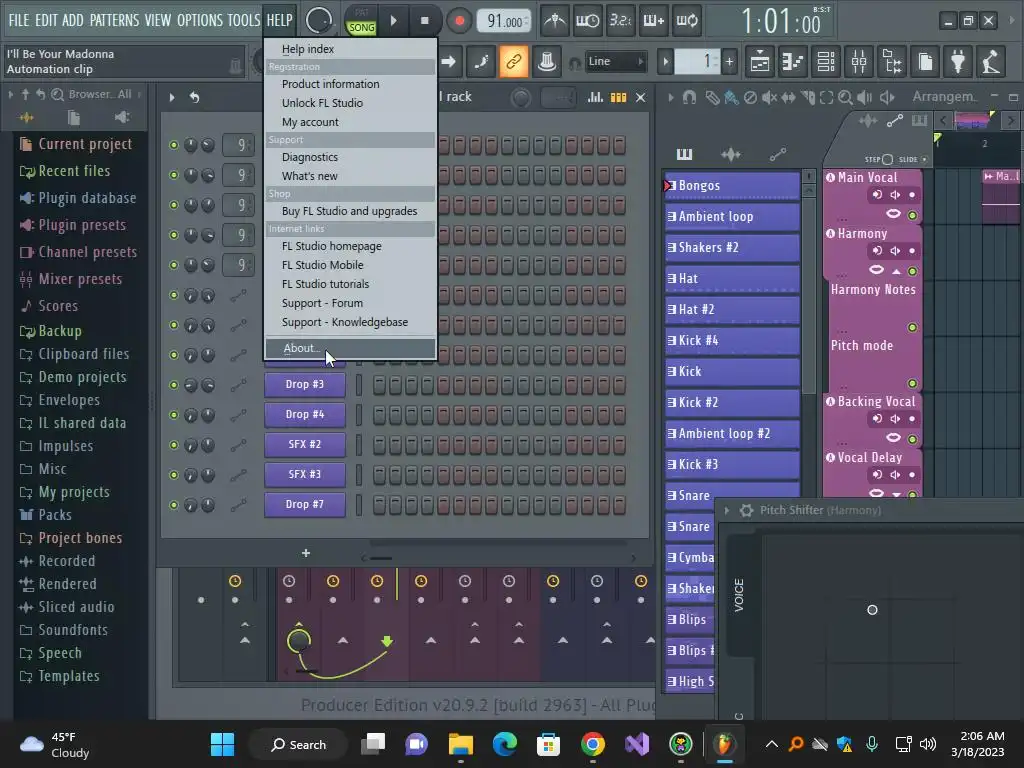Click the Record button
The height and width of the screenshot is (768, 1024).
[x=459, y=21]
